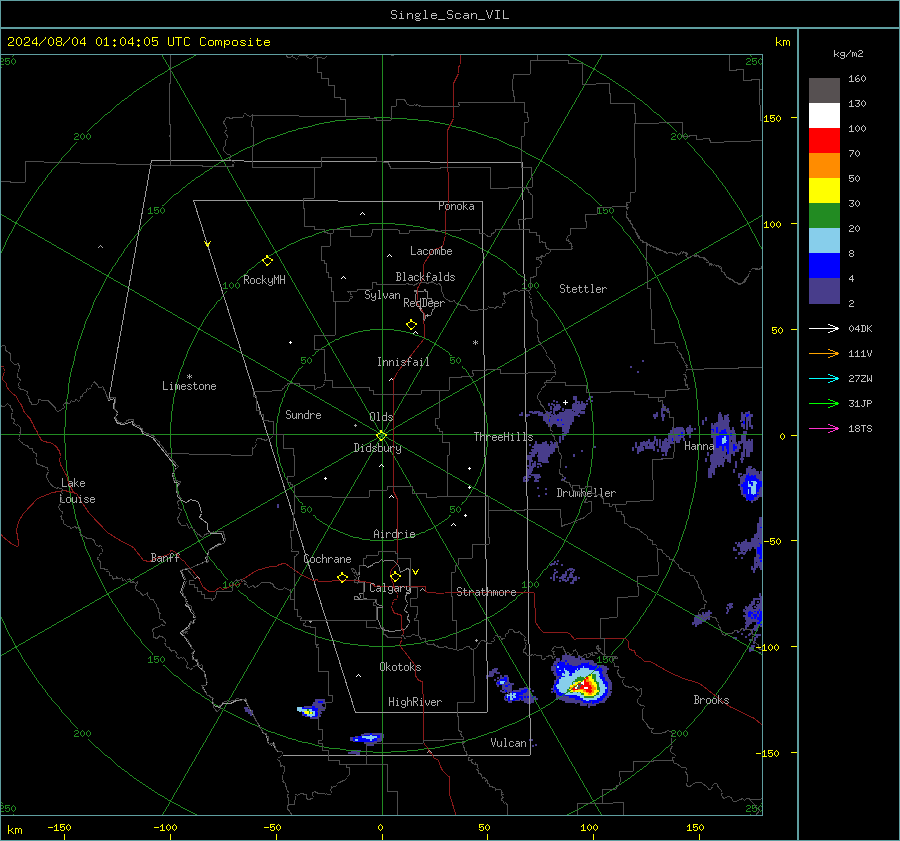Viewport: 900px width, 841px height.
Task: Select the orange 50-70 legend color
Action: tap(824, 166)
